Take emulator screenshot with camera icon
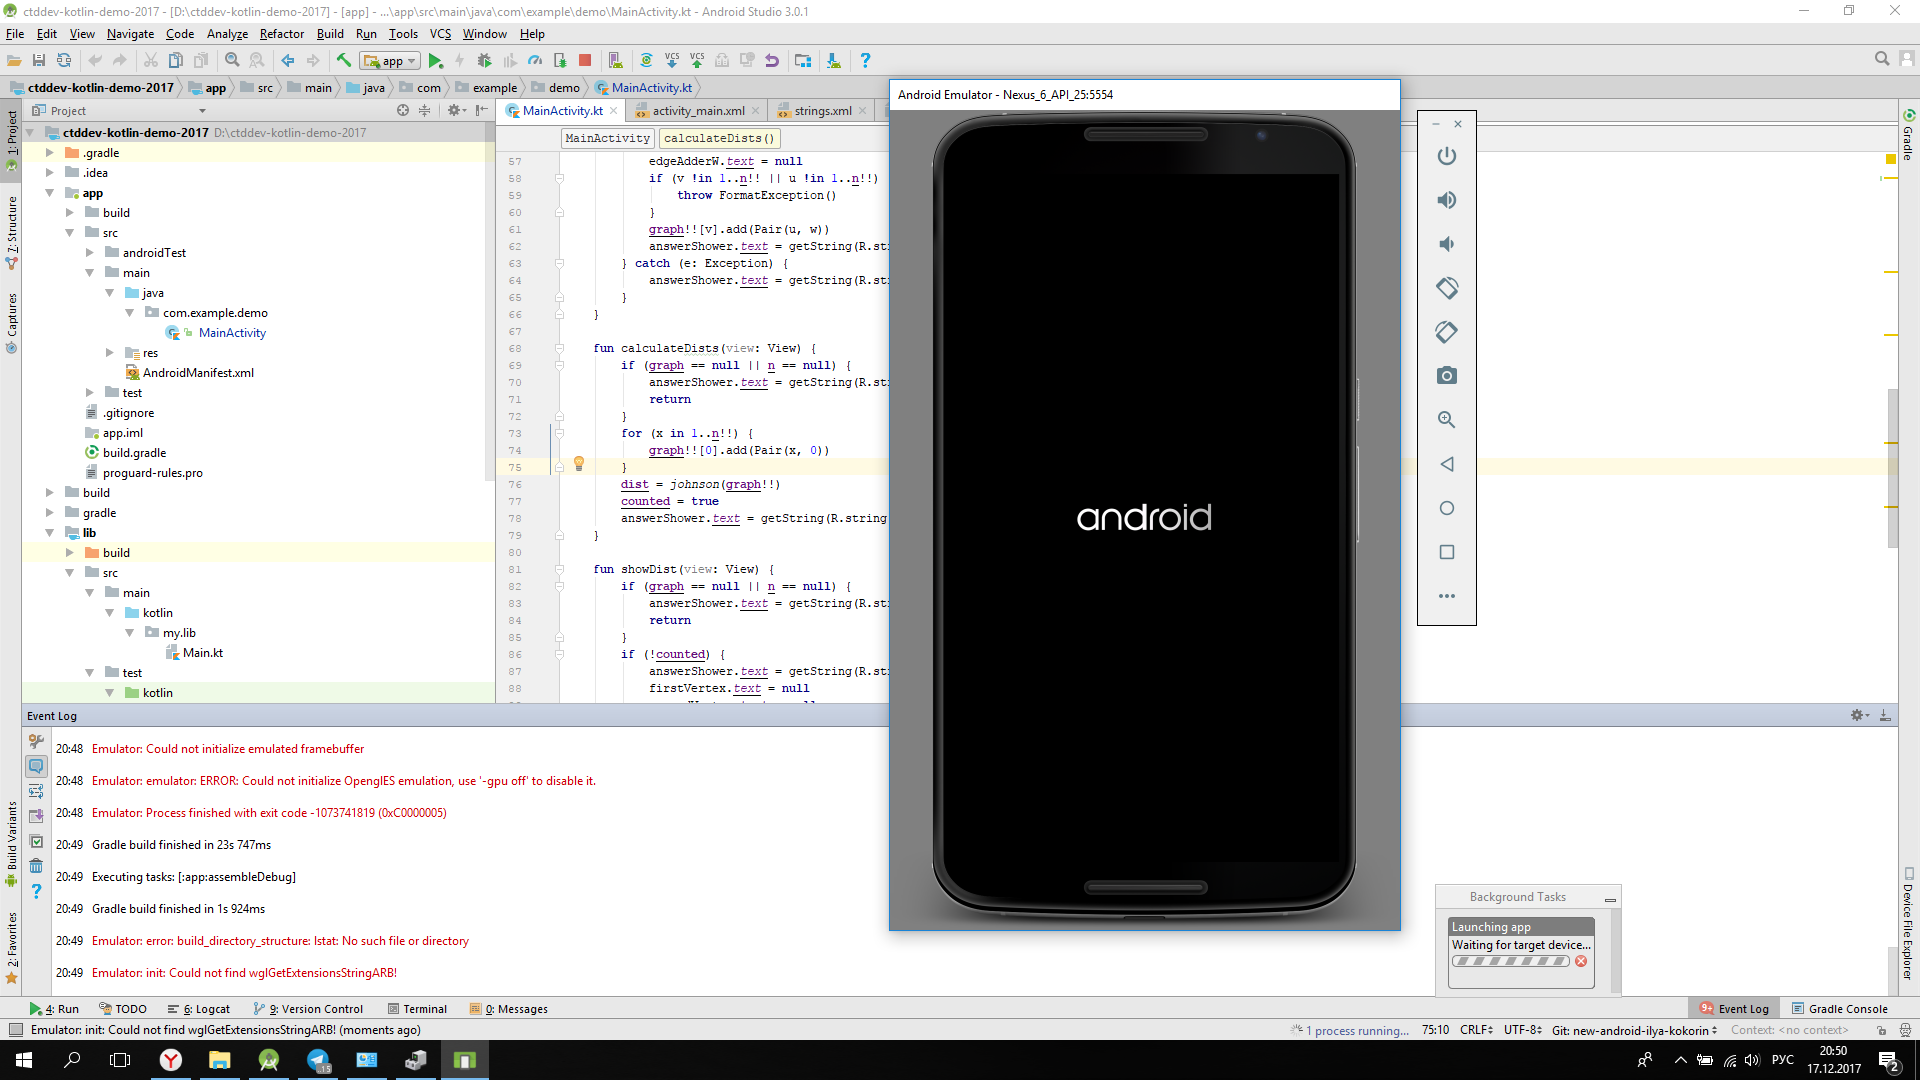This screenshot has height=1080, width=1920. [1447, 376]
